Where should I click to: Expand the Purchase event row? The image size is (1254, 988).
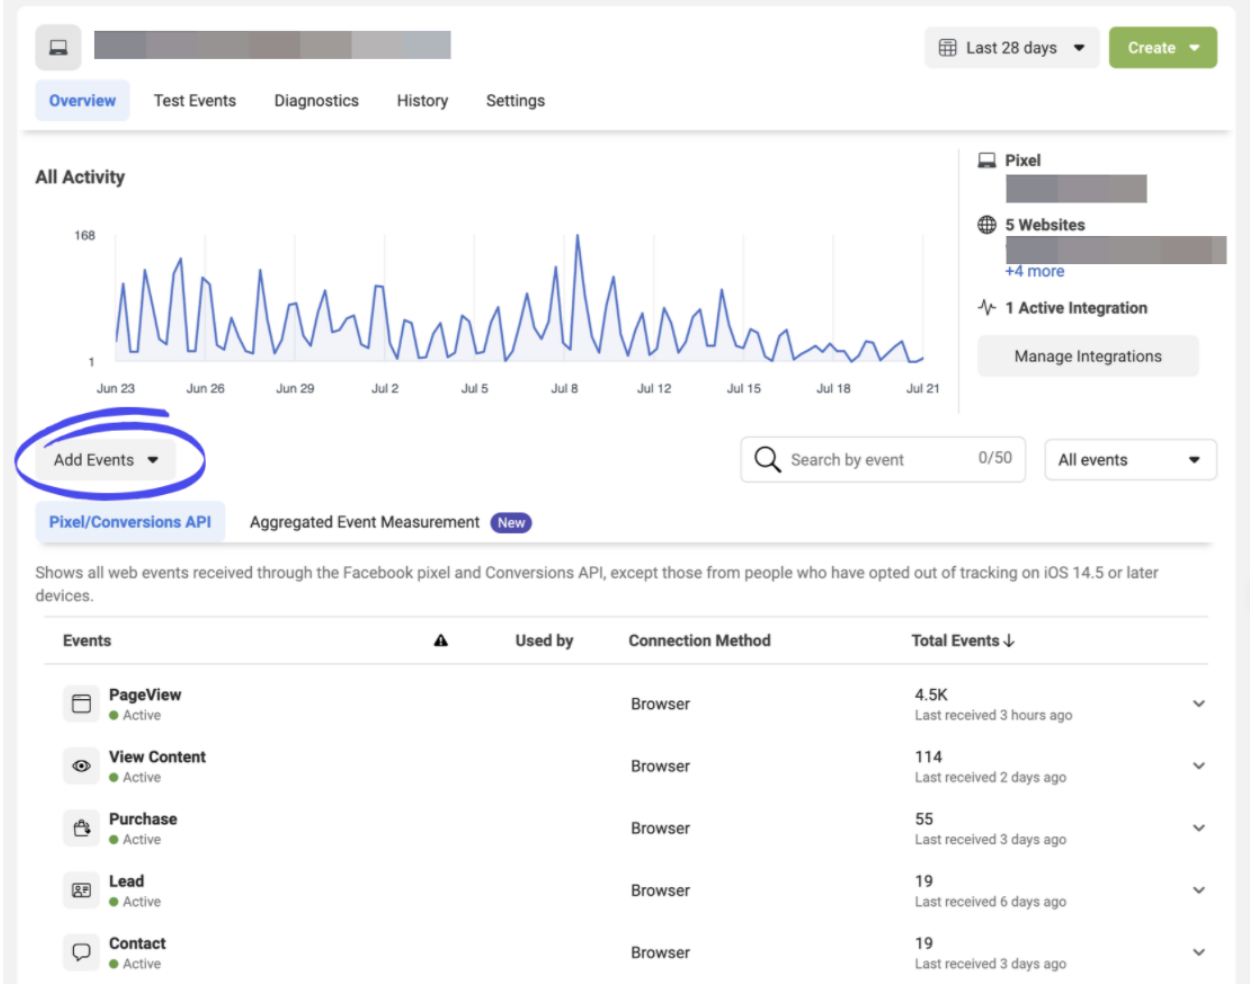pos(1199,828)
